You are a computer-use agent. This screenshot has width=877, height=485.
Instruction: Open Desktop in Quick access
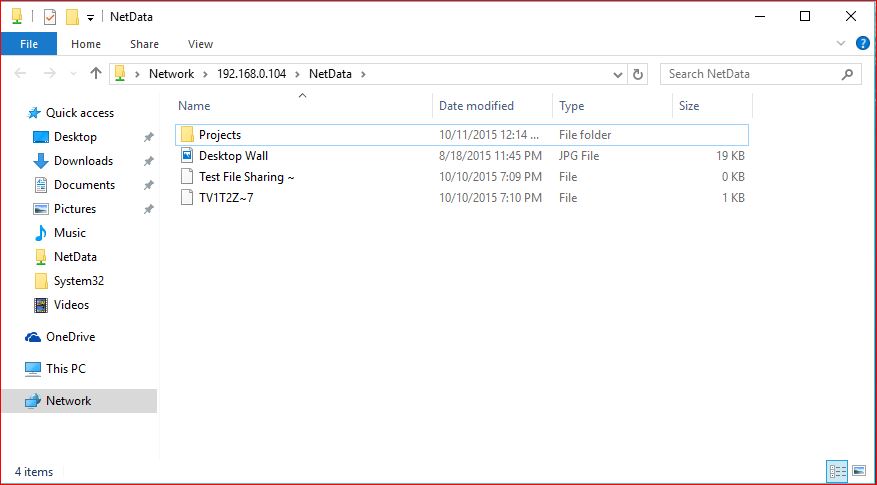(75, 137)
